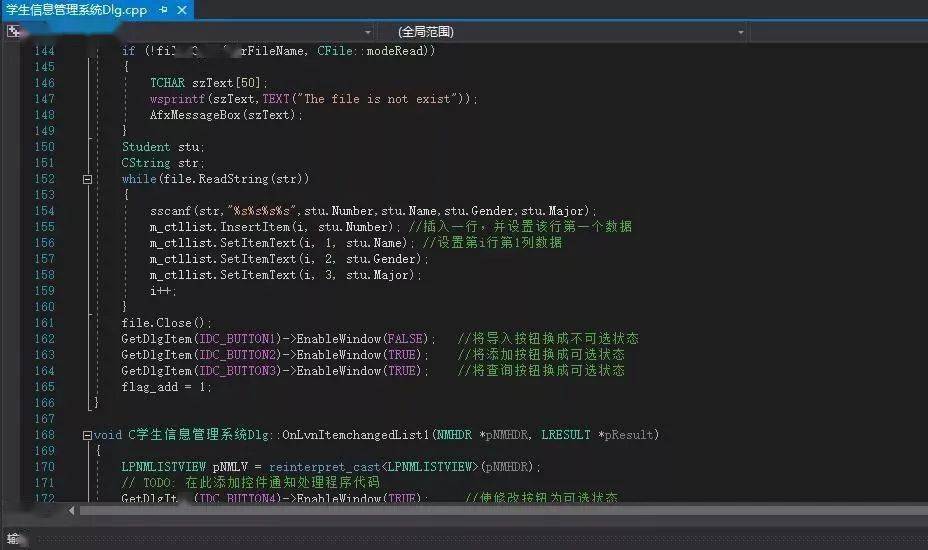Click the flag_add = 1 assignment
928x550 pixels.
click(x=166, y=387)
